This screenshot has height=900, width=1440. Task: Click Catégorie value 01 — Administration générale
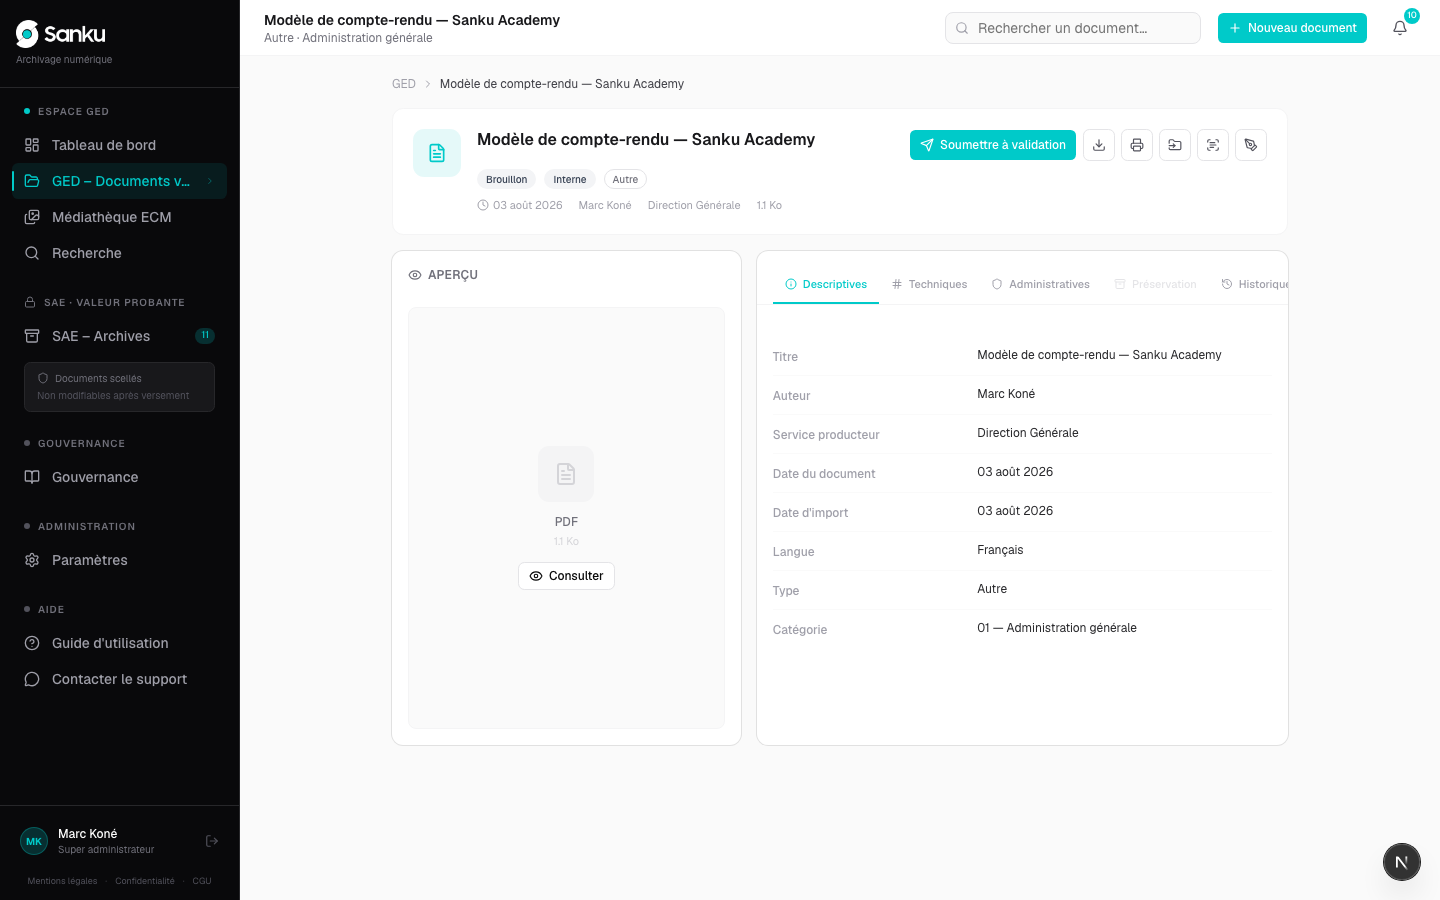[1057, 628]
